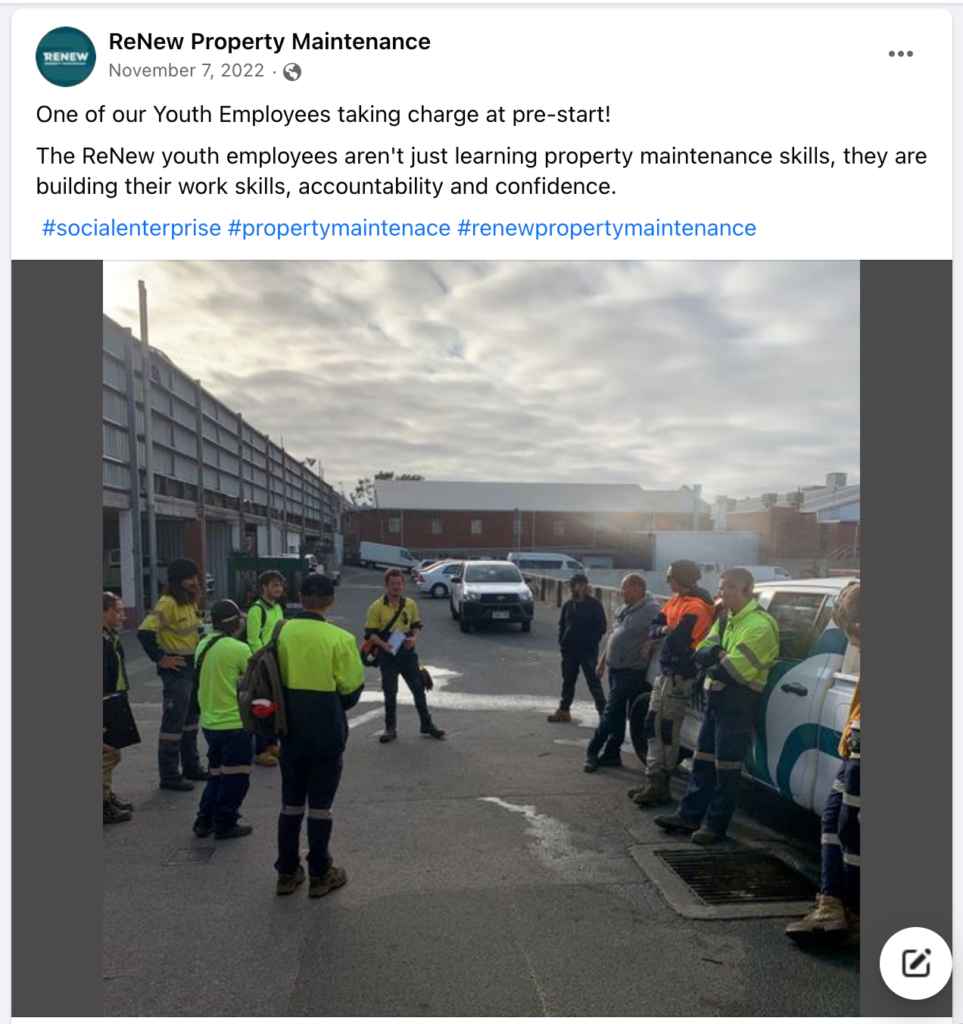The height and width of the screenshot is (1024, 963).
Task: Open the November 7, 2022 timestamp
Action: tap(186, 71)
